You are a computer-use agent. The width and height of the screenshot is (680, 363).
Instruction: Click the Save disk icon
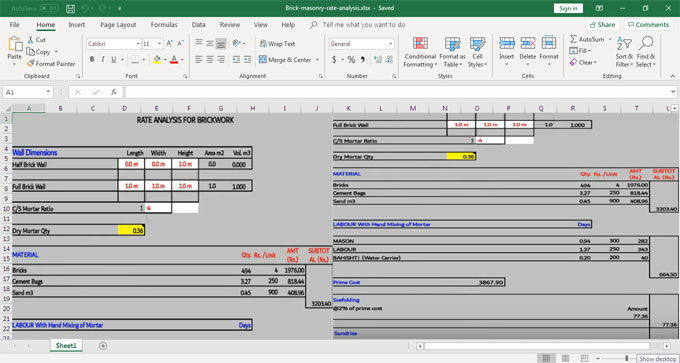pos(71,8)
